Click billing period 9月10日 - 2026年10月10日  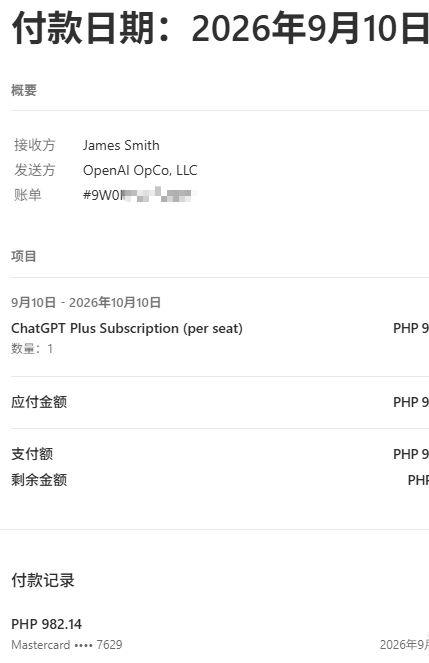point(86,302)
